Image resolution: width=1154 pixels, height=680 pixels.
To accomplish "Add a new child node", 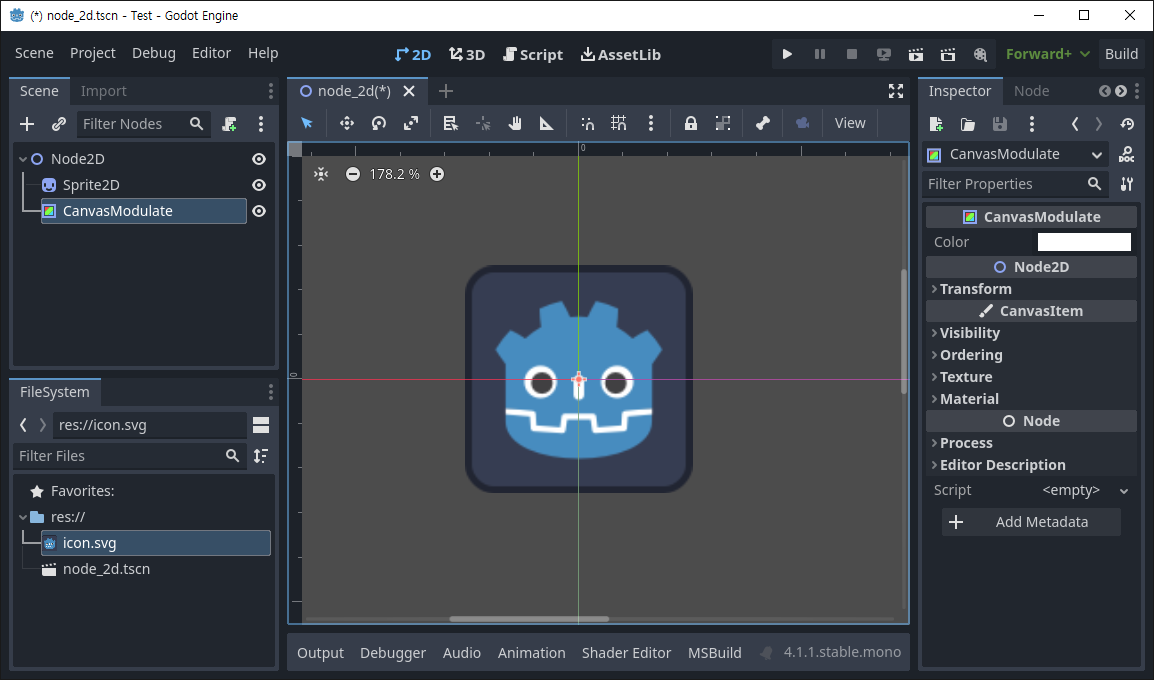I will [26, 124].
